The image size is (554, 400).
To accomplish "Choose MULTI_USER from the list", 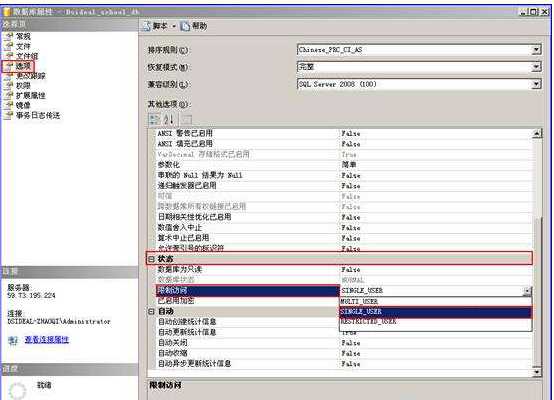I will (435, 301).
